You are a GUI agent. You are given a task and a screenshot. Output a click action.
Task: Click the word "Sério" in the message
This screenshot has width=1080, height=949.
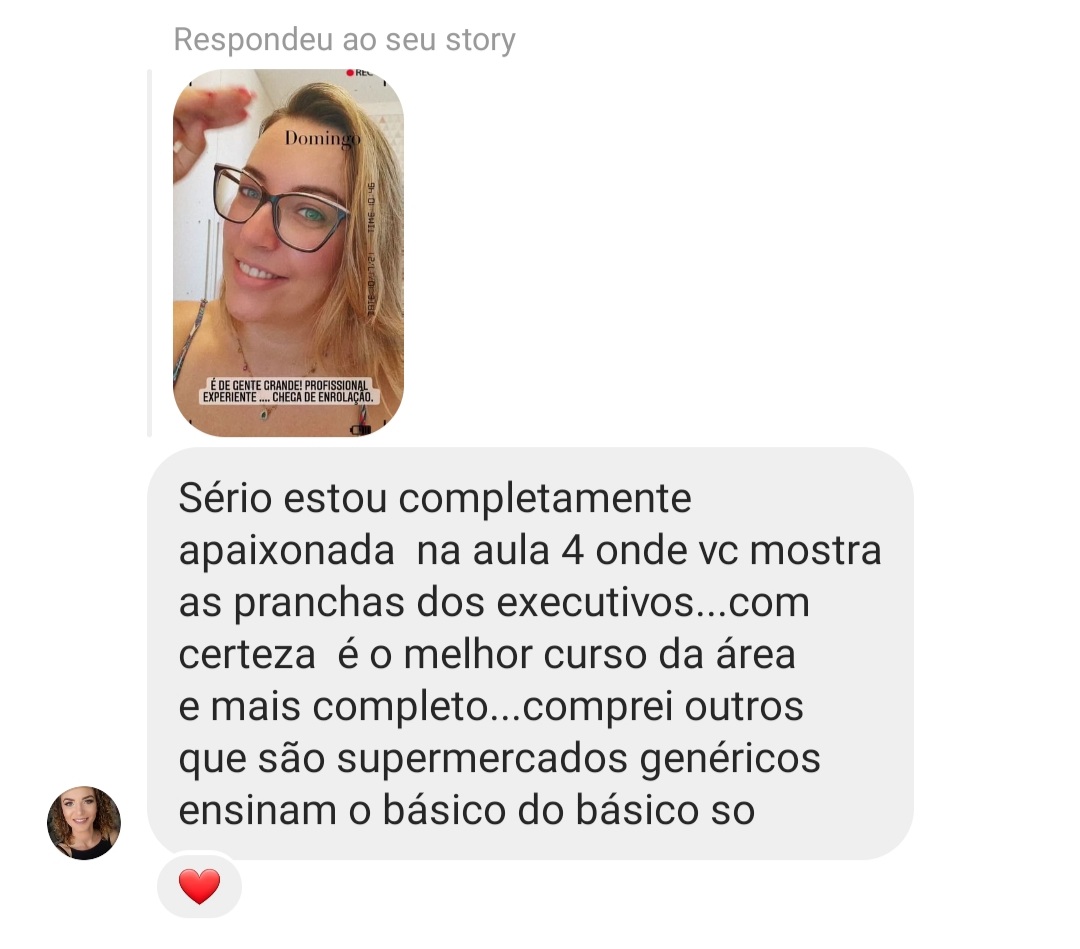click(225, 498)
